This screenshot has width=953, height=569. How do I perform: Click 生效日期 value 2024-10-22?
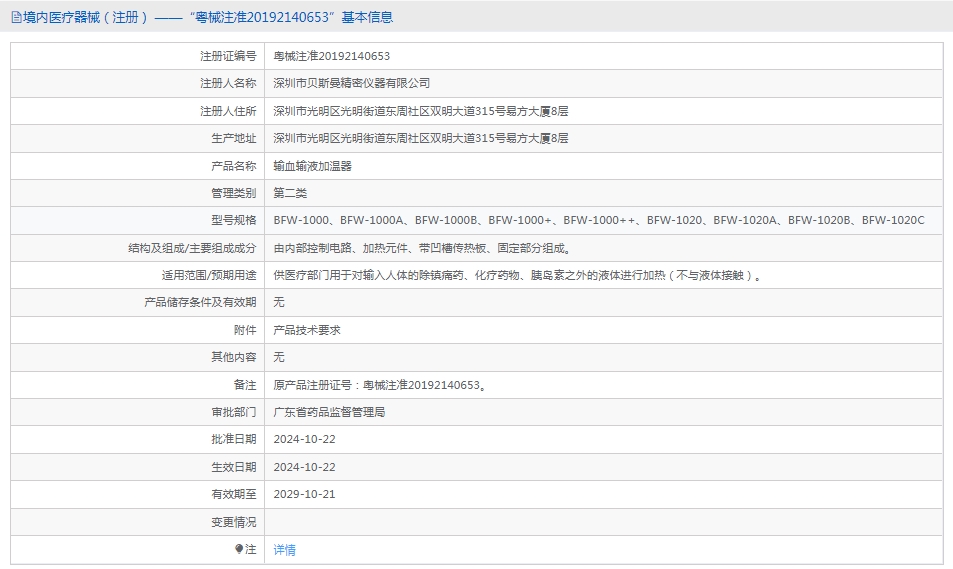[x=304, y=467]
